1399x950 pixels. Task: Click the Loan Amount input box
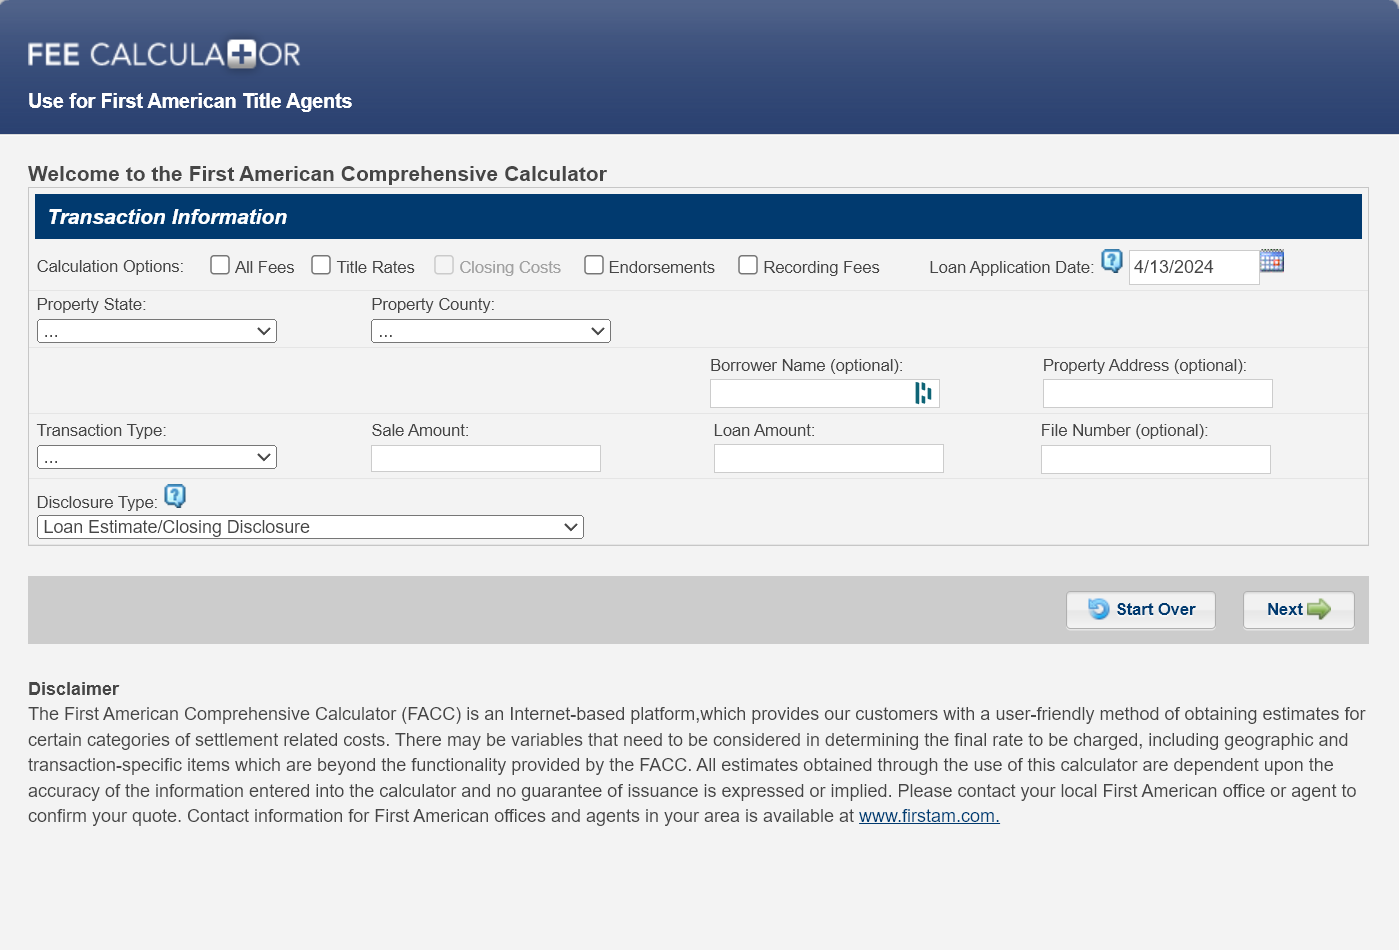(x=828, y=458)
